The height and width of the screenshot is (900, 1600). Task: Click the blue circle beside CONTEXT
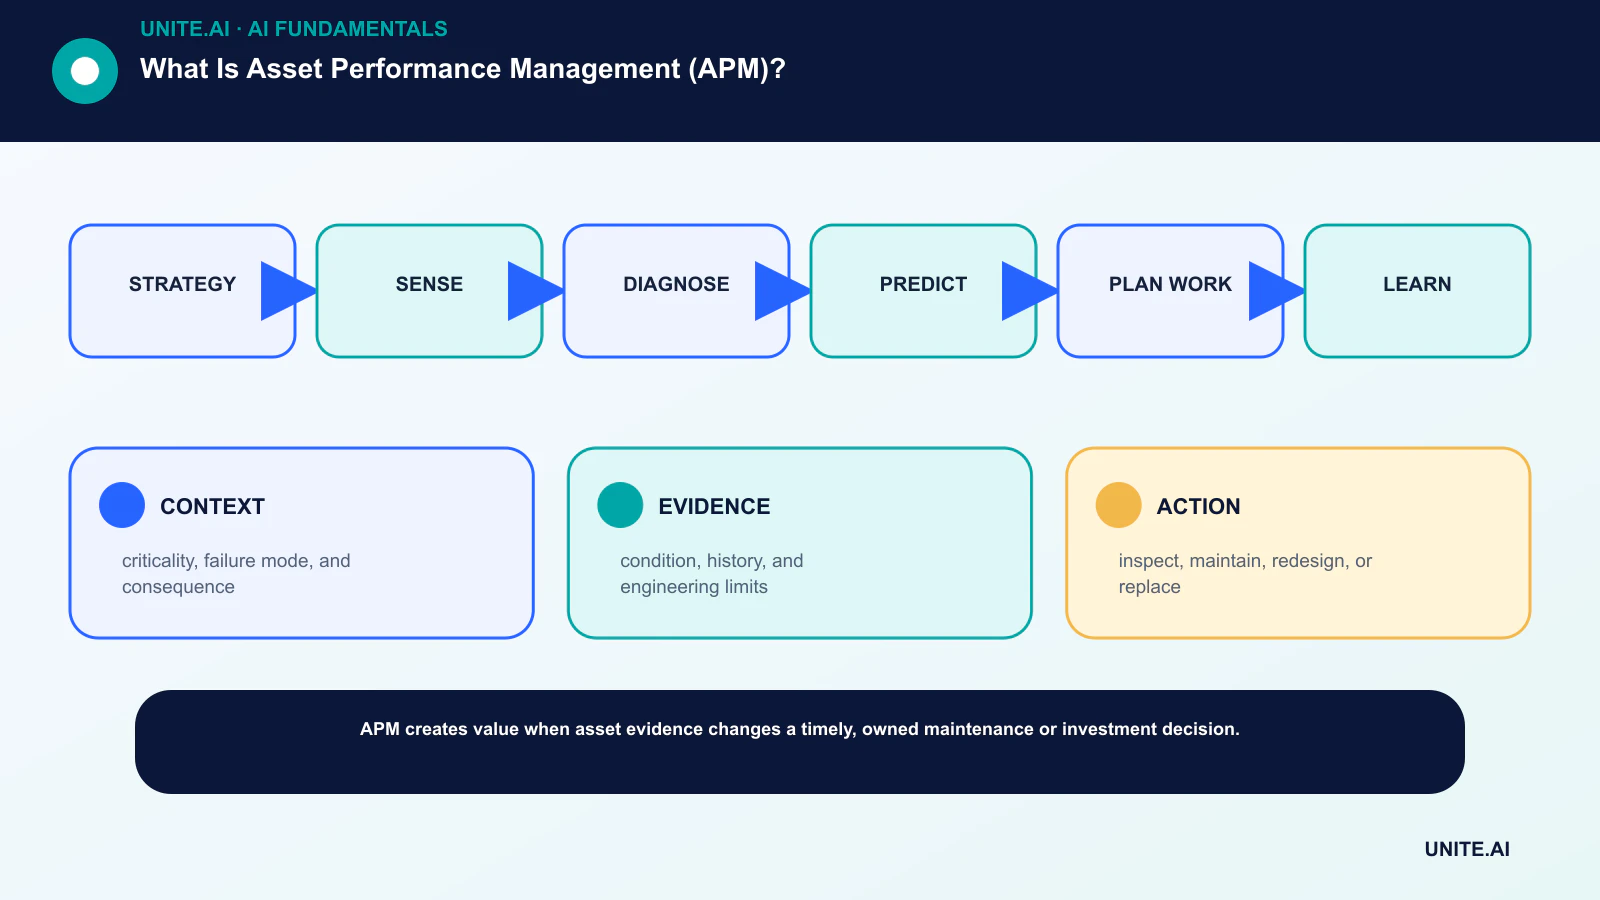122,505
